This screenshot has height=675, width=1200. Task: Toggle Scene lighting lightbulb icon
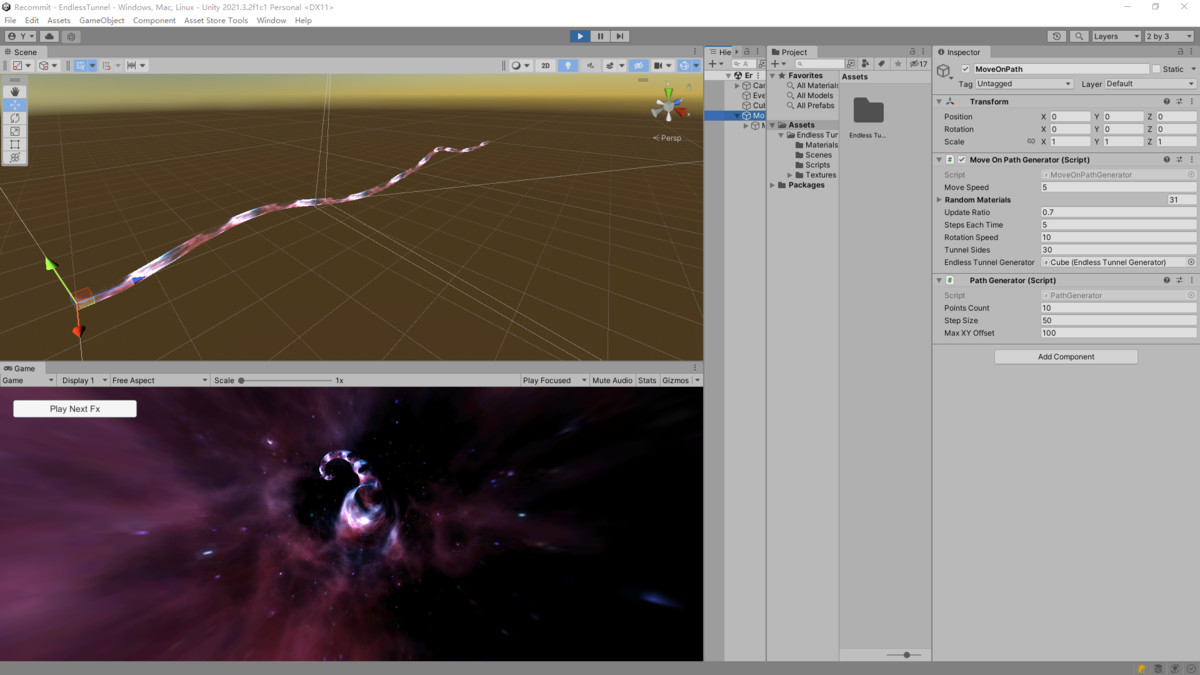[x=568, y=66]
